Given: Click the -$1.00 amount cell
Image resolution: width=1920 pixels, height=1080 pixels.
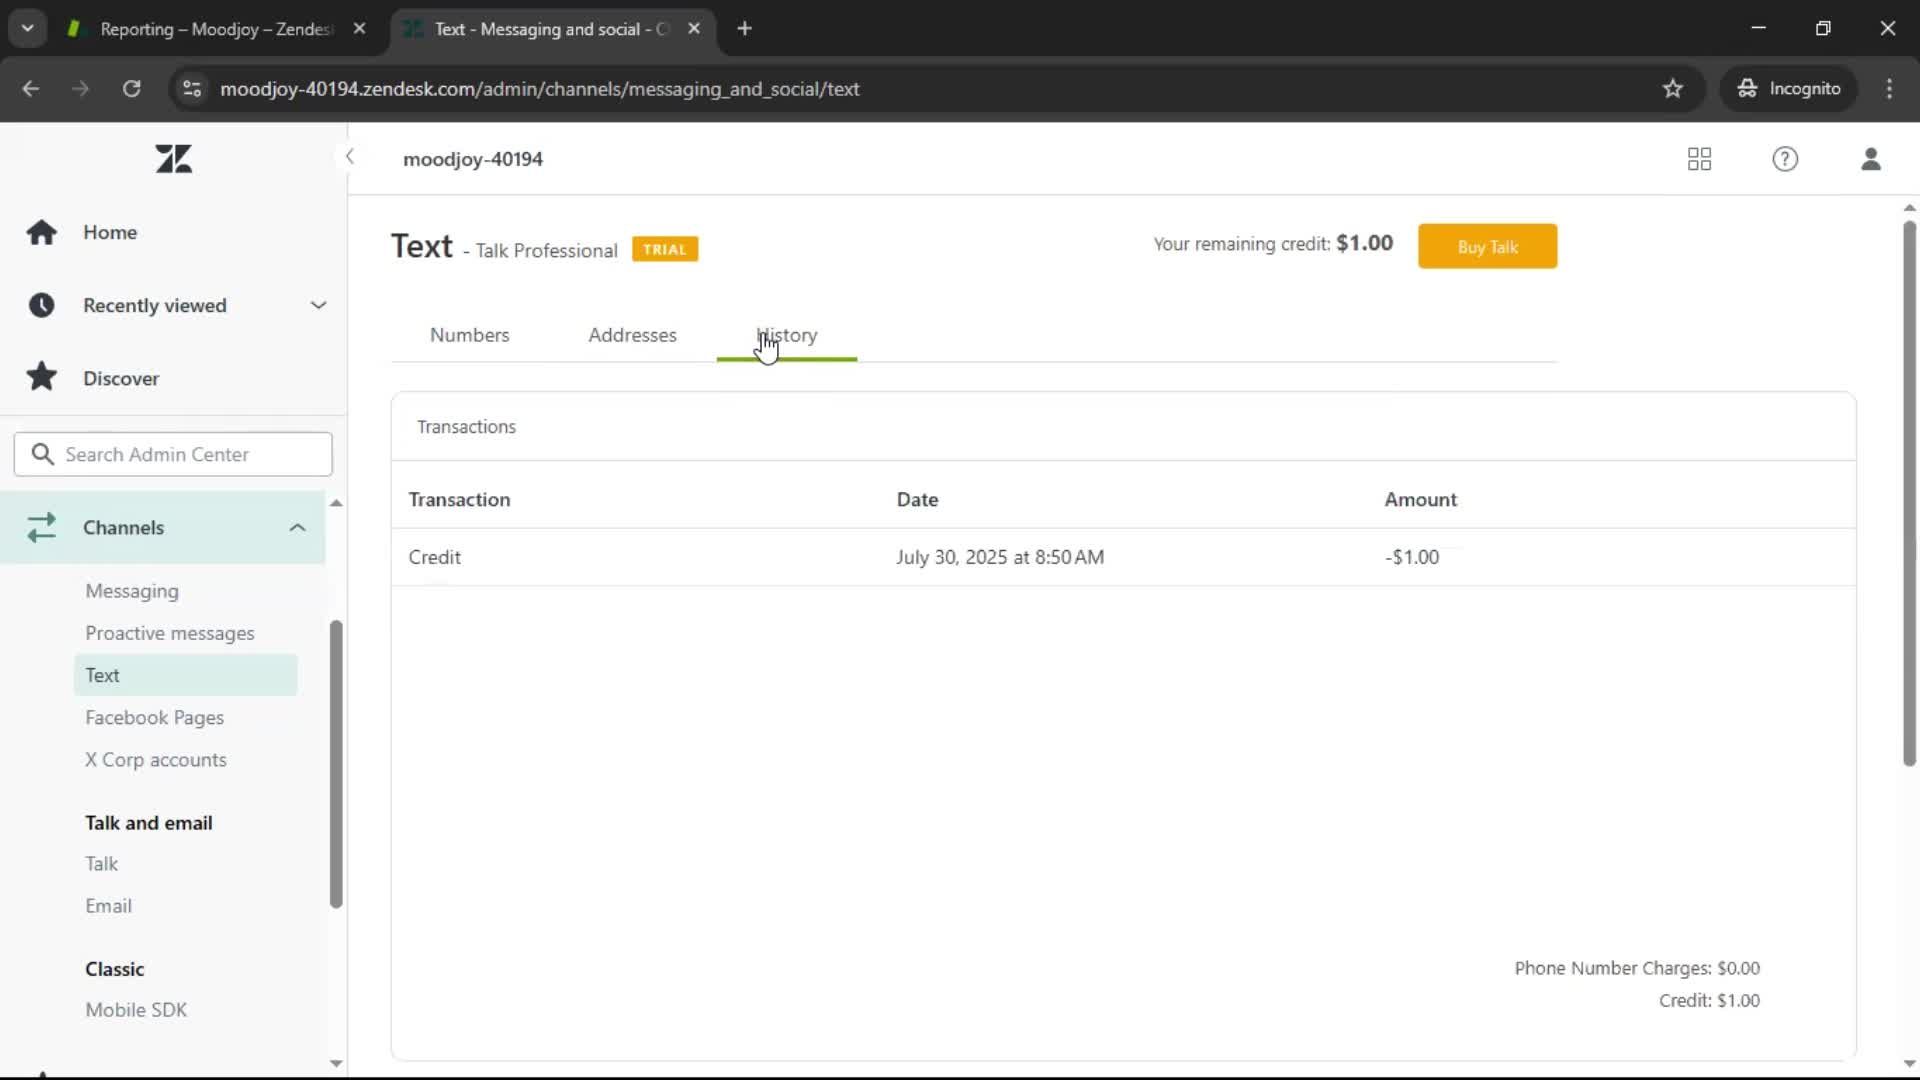Looking at the screenshot, I should coord(1412,557).
